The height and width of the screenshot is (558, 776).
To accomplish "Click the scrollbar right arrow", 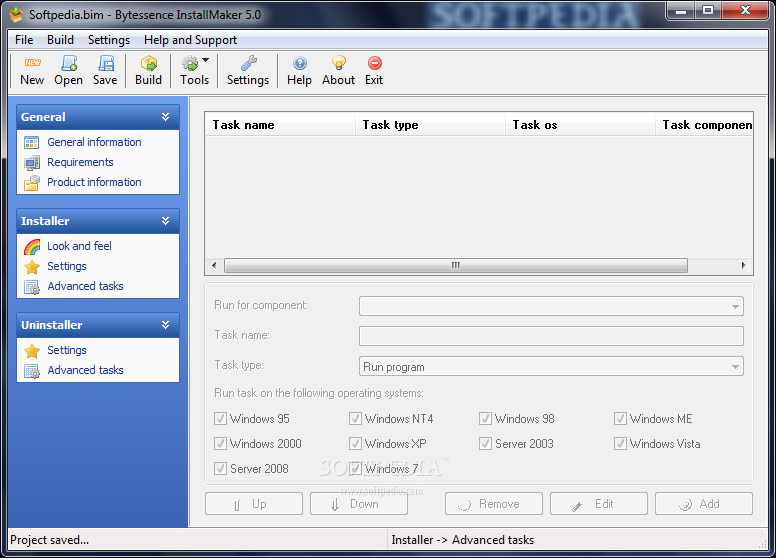I will point(743,266).
